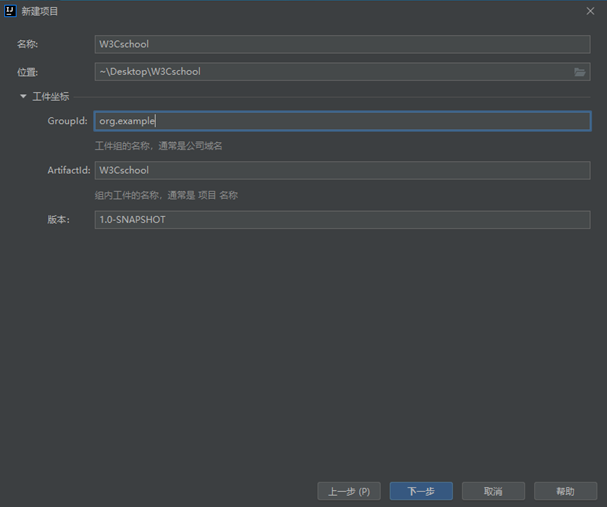Click the IntelliJ IDEA logo in title bar
607x507 pixels.
pos(10,11)
